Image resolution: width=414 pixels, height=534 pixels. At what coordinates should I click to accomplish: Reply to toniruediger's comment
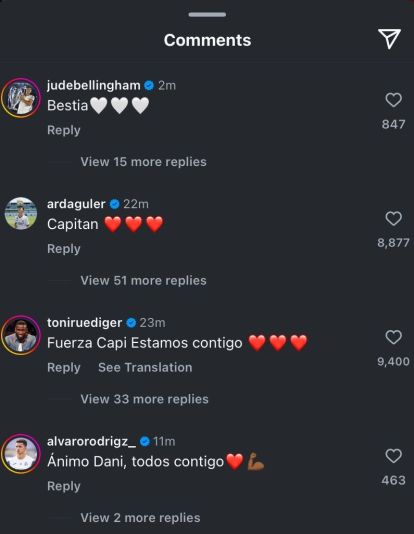tap(64, 367)
